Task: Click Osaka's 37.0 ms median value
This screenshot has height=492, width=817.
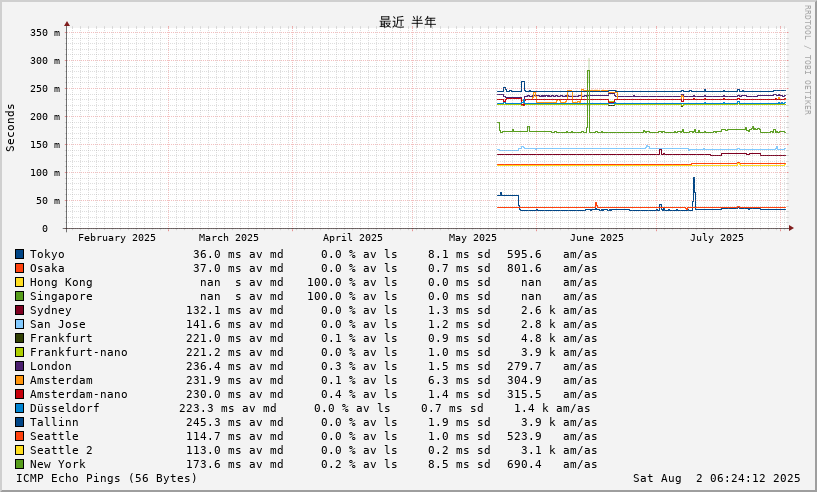Action: coord(217,268)
